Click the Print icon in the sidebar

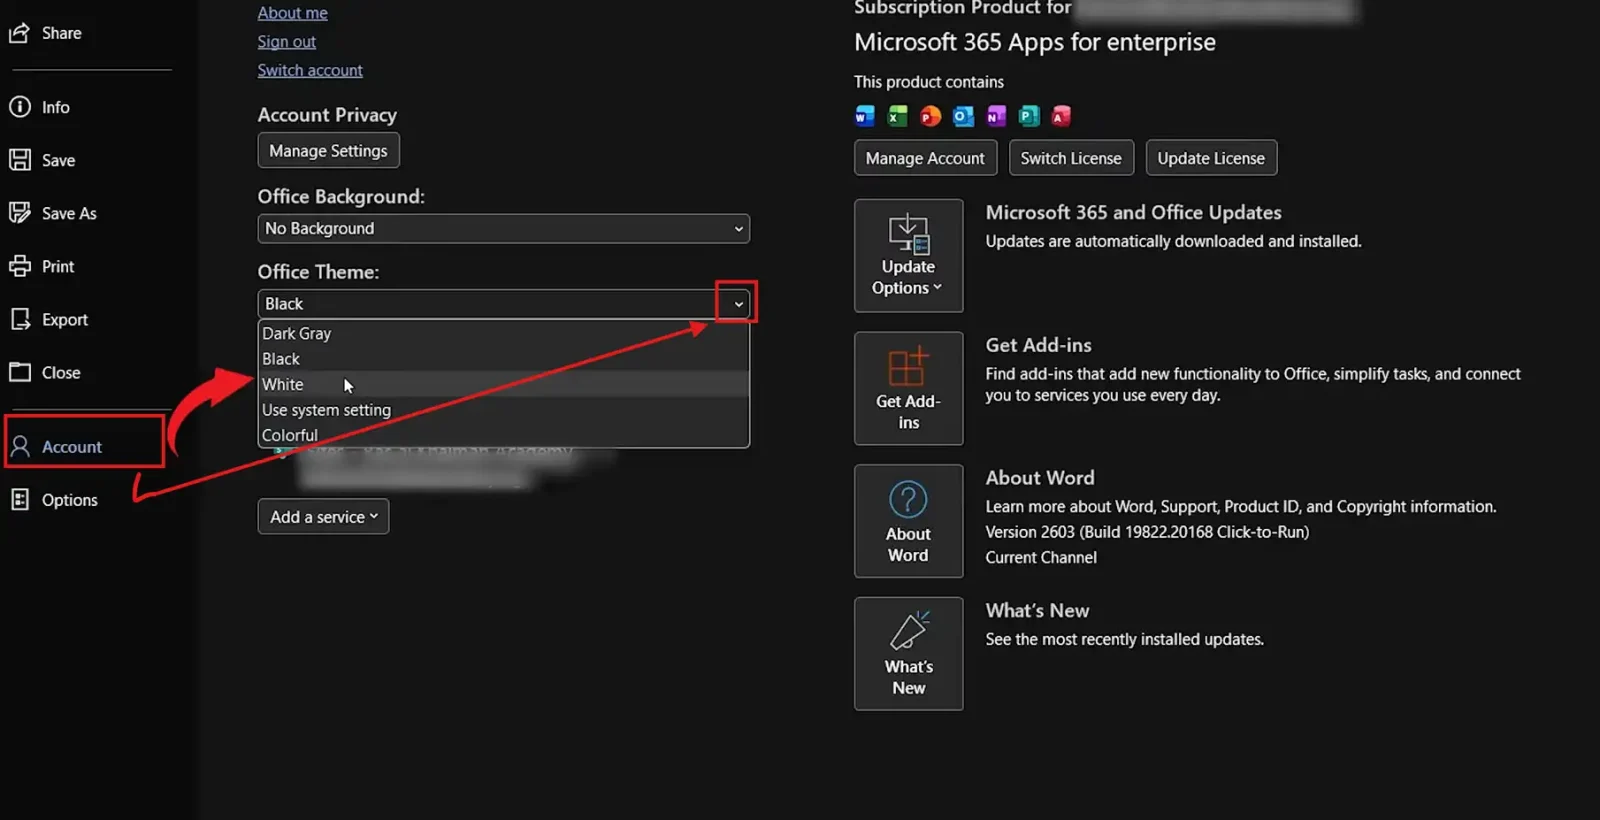[x=20, y=266]
